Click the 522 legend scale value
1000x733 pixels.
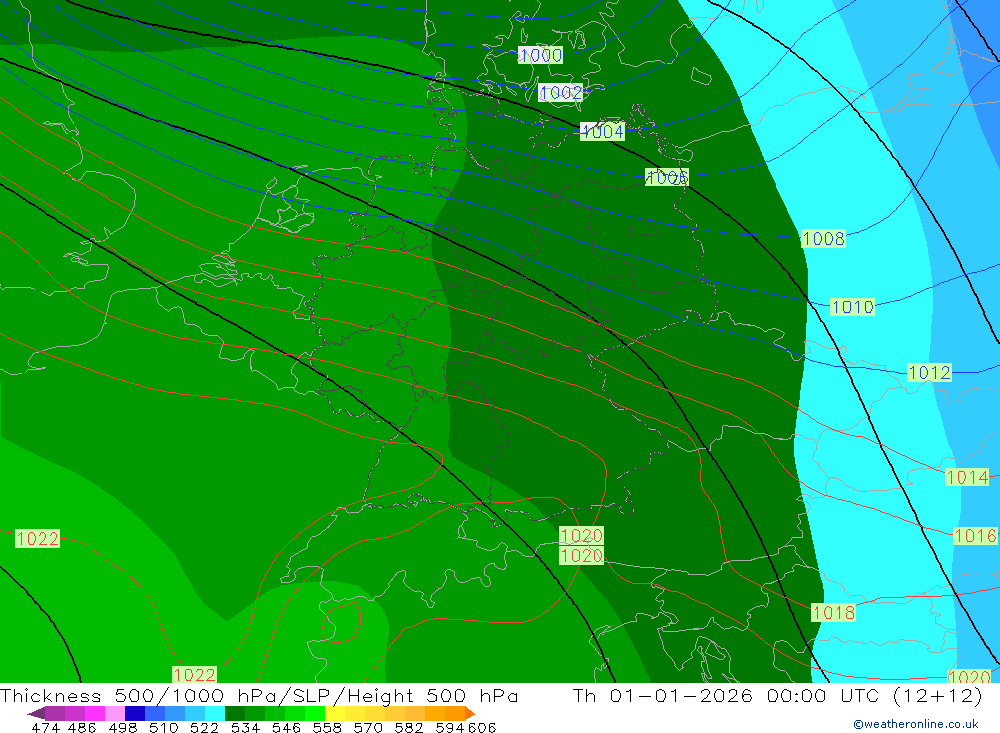(x=204, y=728)
